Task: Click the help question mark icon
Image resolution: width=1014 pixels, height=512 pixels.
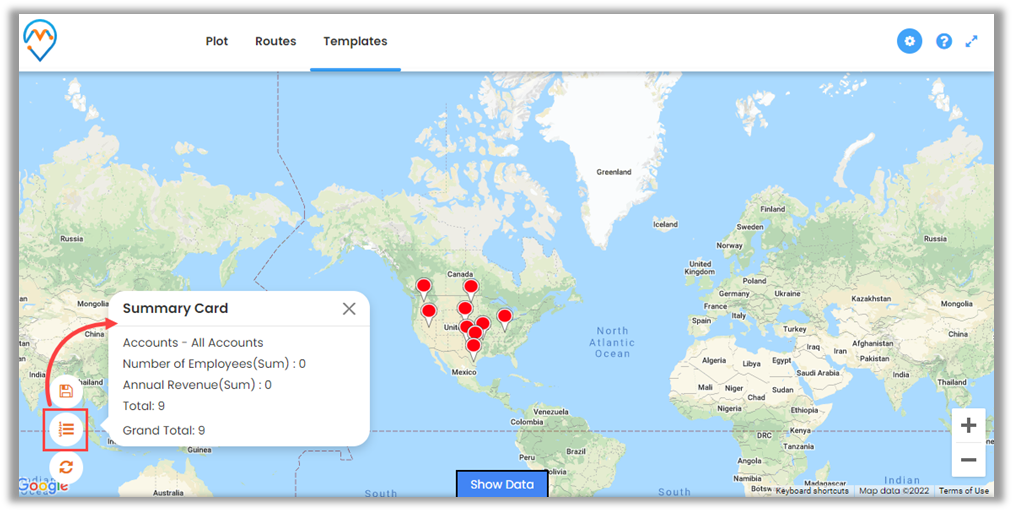Action: 943,41
